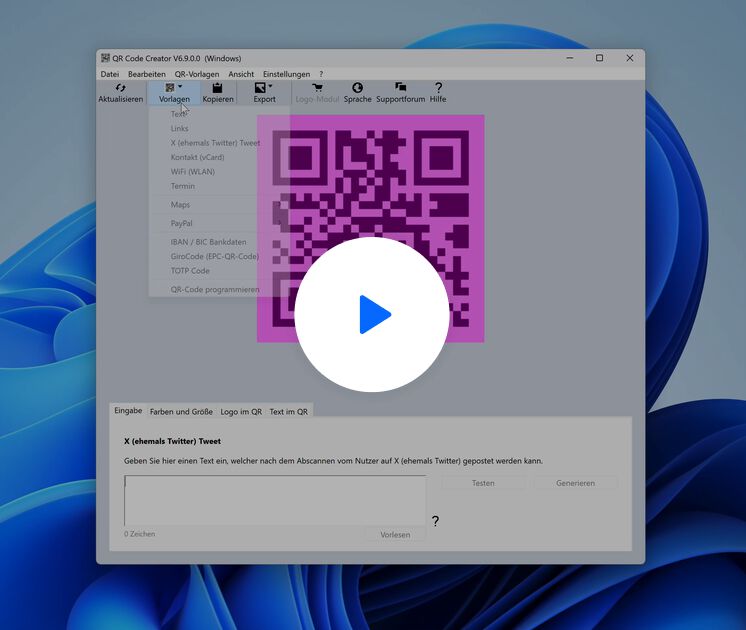
Task: Click the Sprache globe icon
Action: [357, 88]
